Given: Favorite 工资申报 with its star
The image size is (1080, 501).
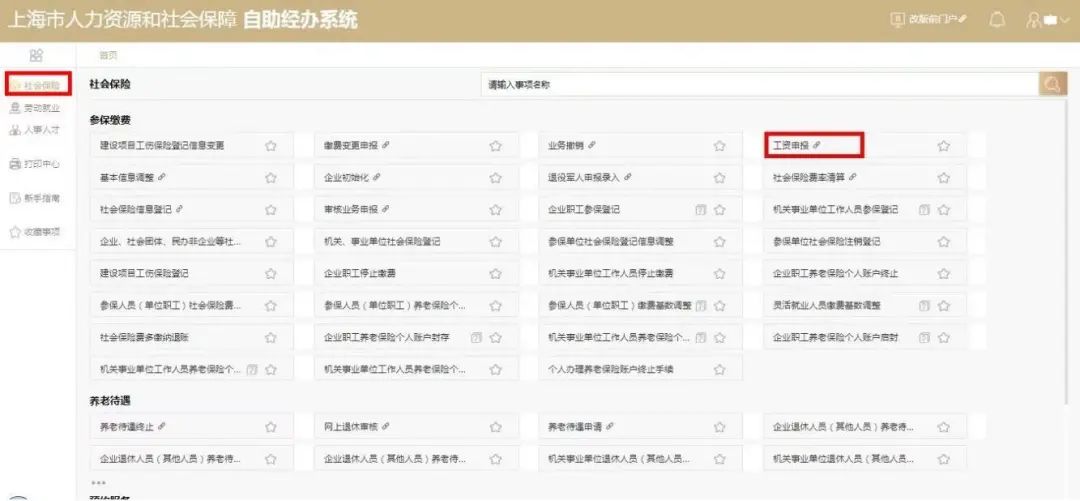Looking at the screenshot, I should point(943,146).
